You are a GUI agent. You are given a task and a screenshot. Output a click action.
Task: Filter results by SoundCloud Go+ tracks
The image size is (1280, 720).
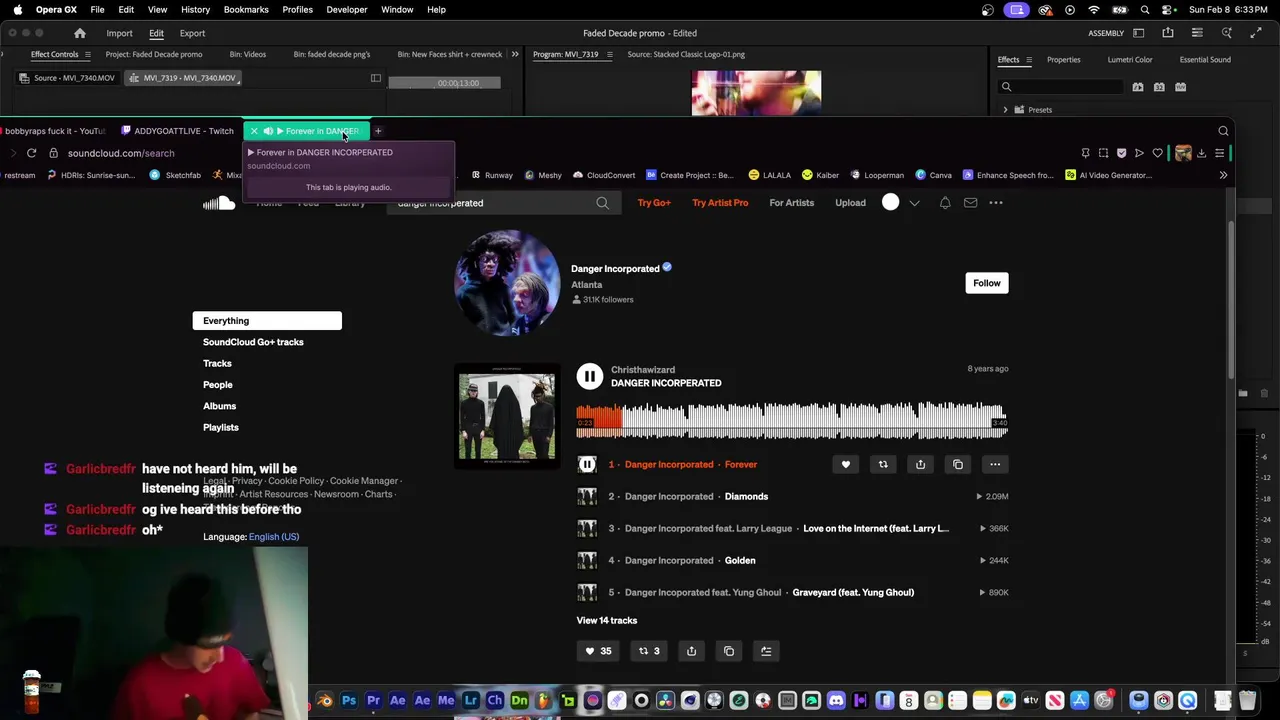click(253, 342)
